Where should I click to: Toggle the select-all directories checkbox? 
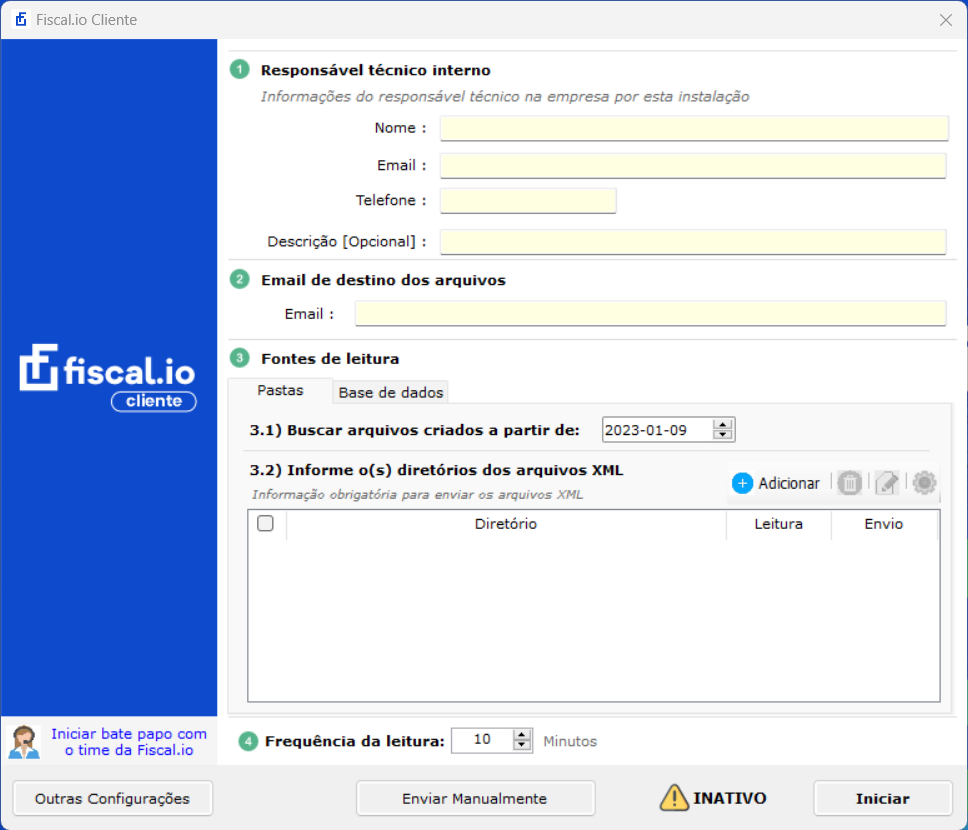pyautogui.click(x=265, y=524)
